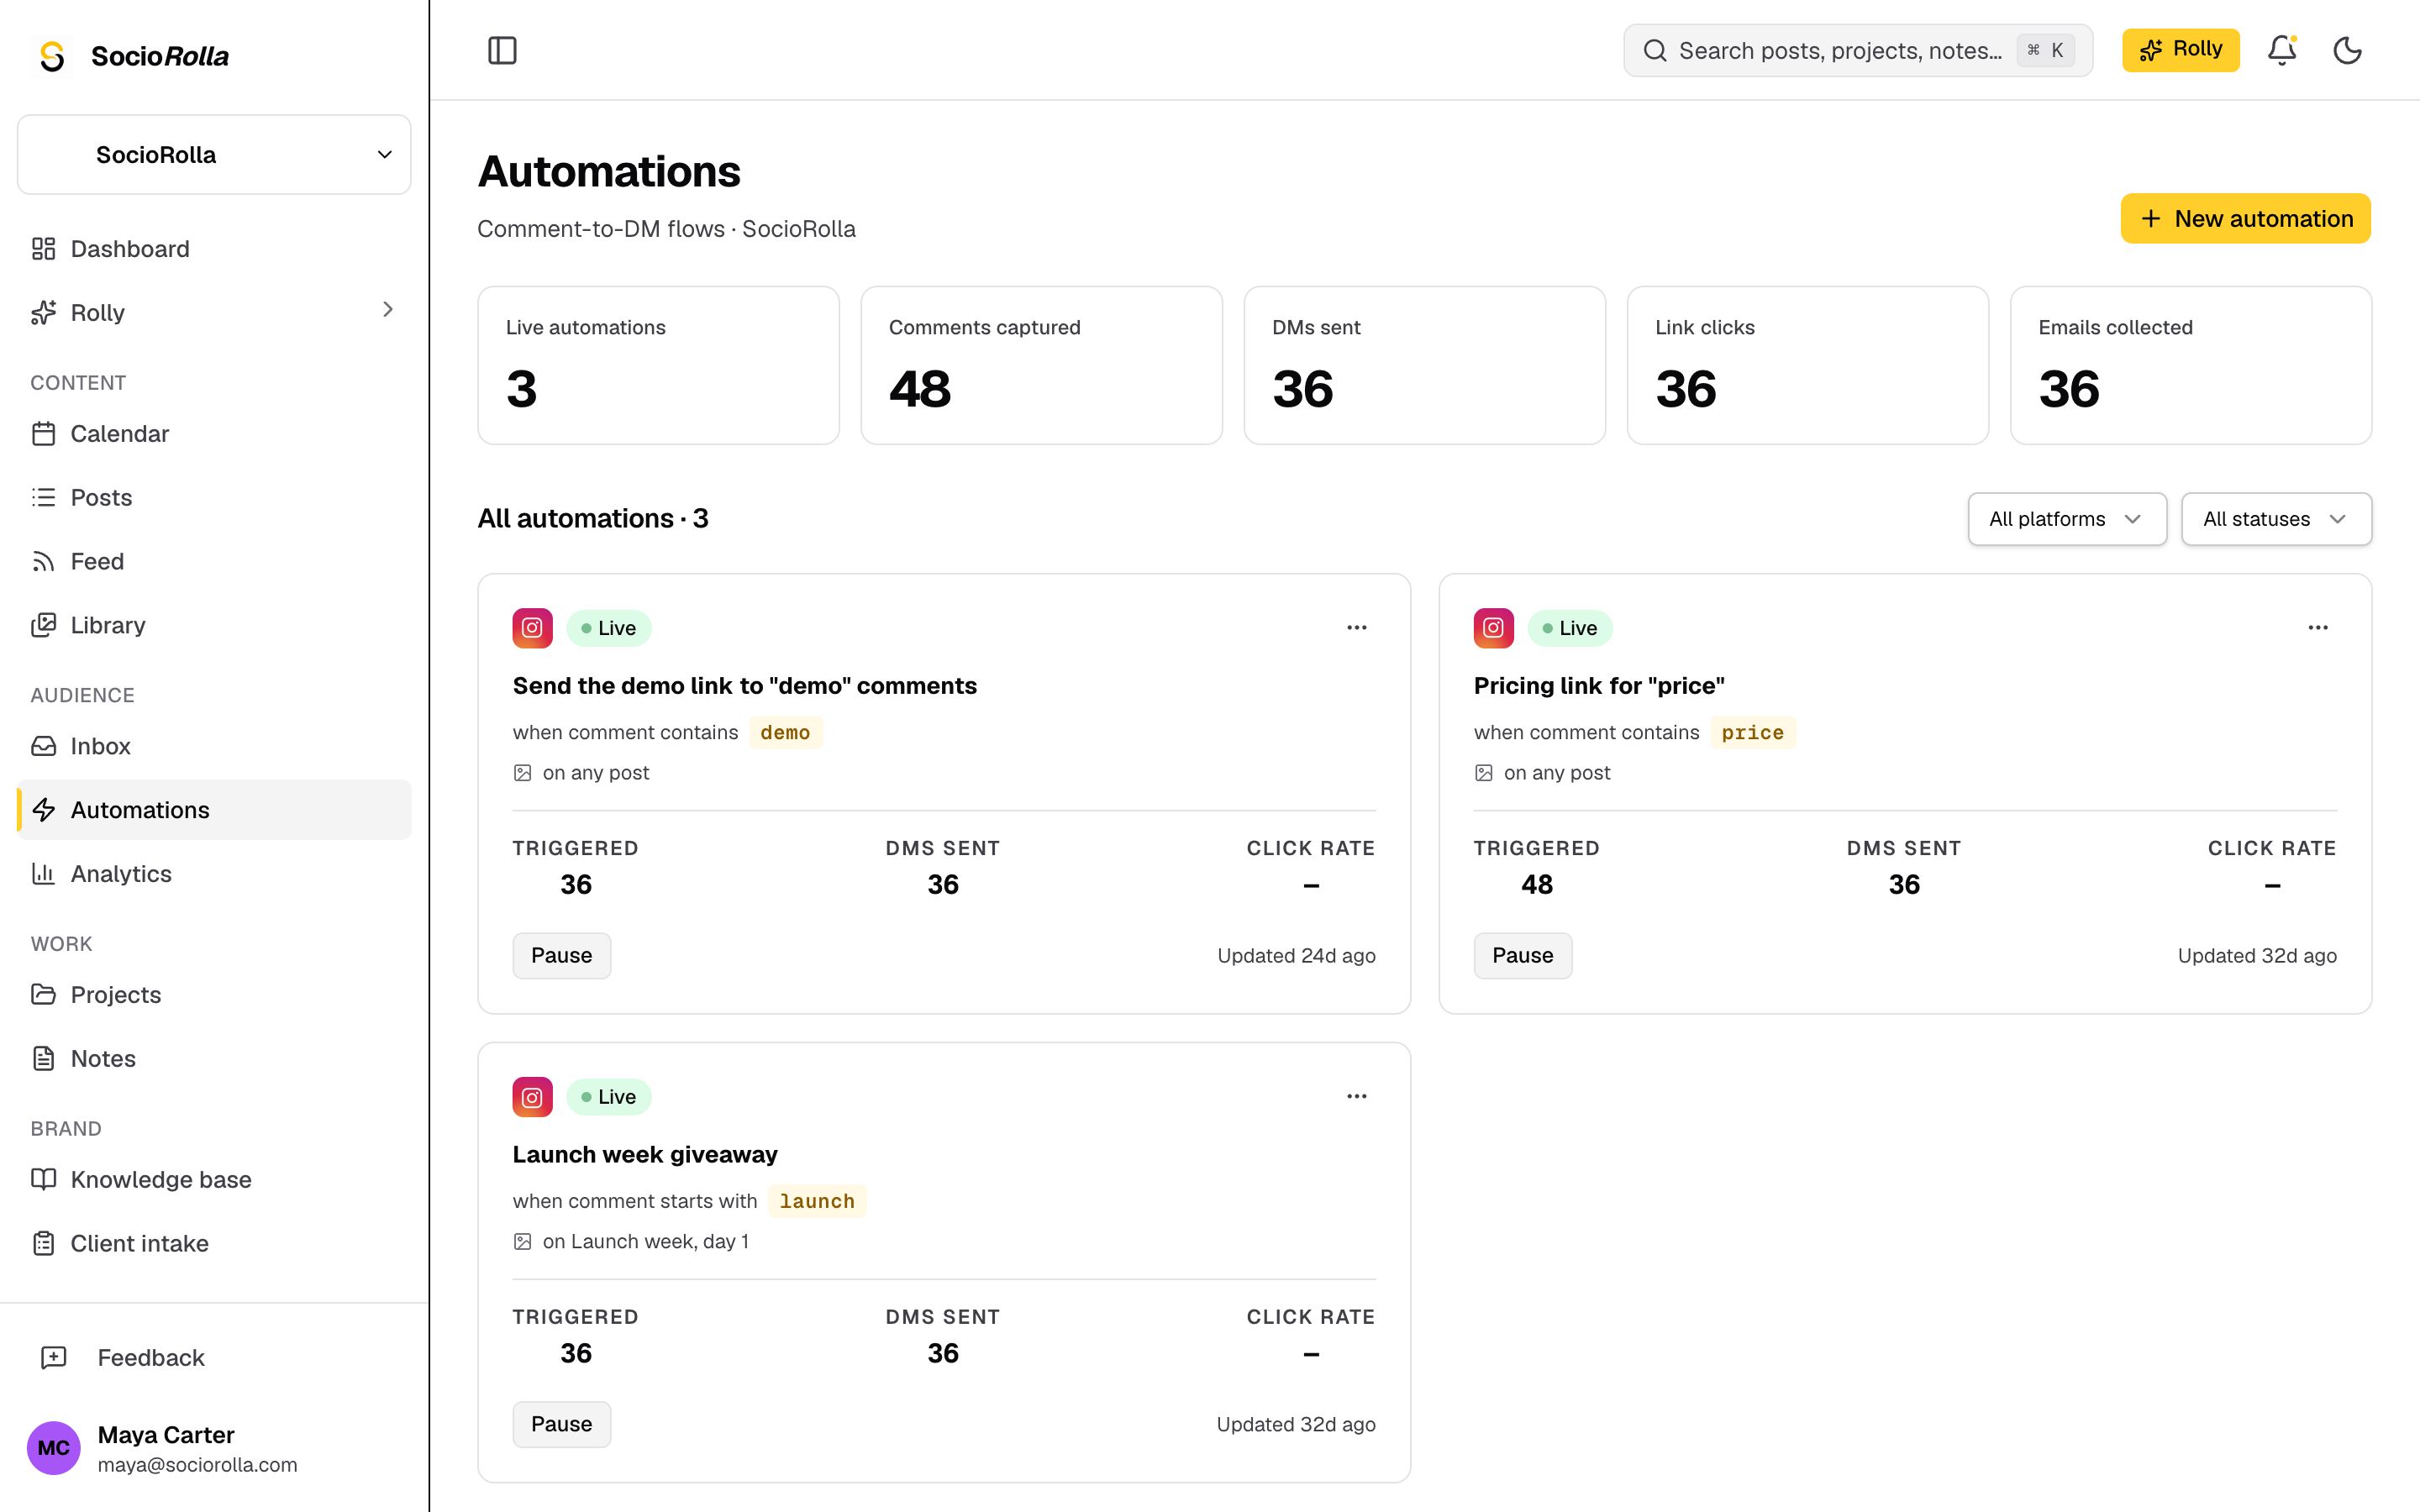Click Maya Carter profile name
Screen dimensions: 2420x1512
[x=166, y=1435]
